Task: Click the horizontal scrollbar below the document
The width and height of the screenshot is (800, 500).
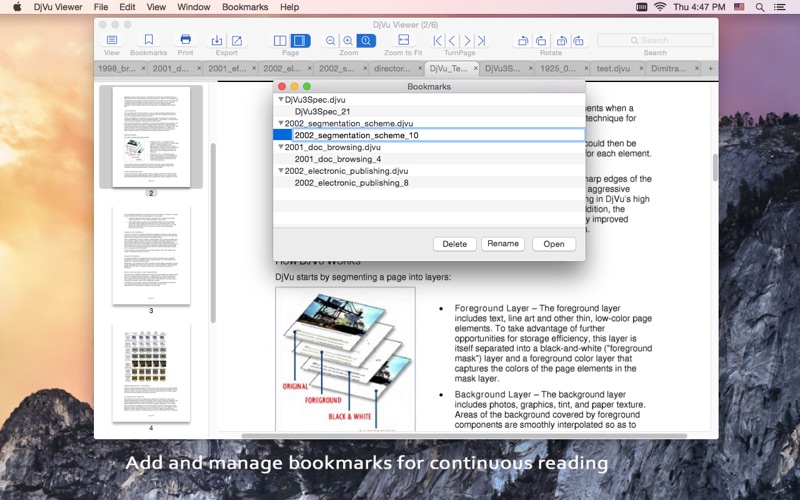Action: 463,436
